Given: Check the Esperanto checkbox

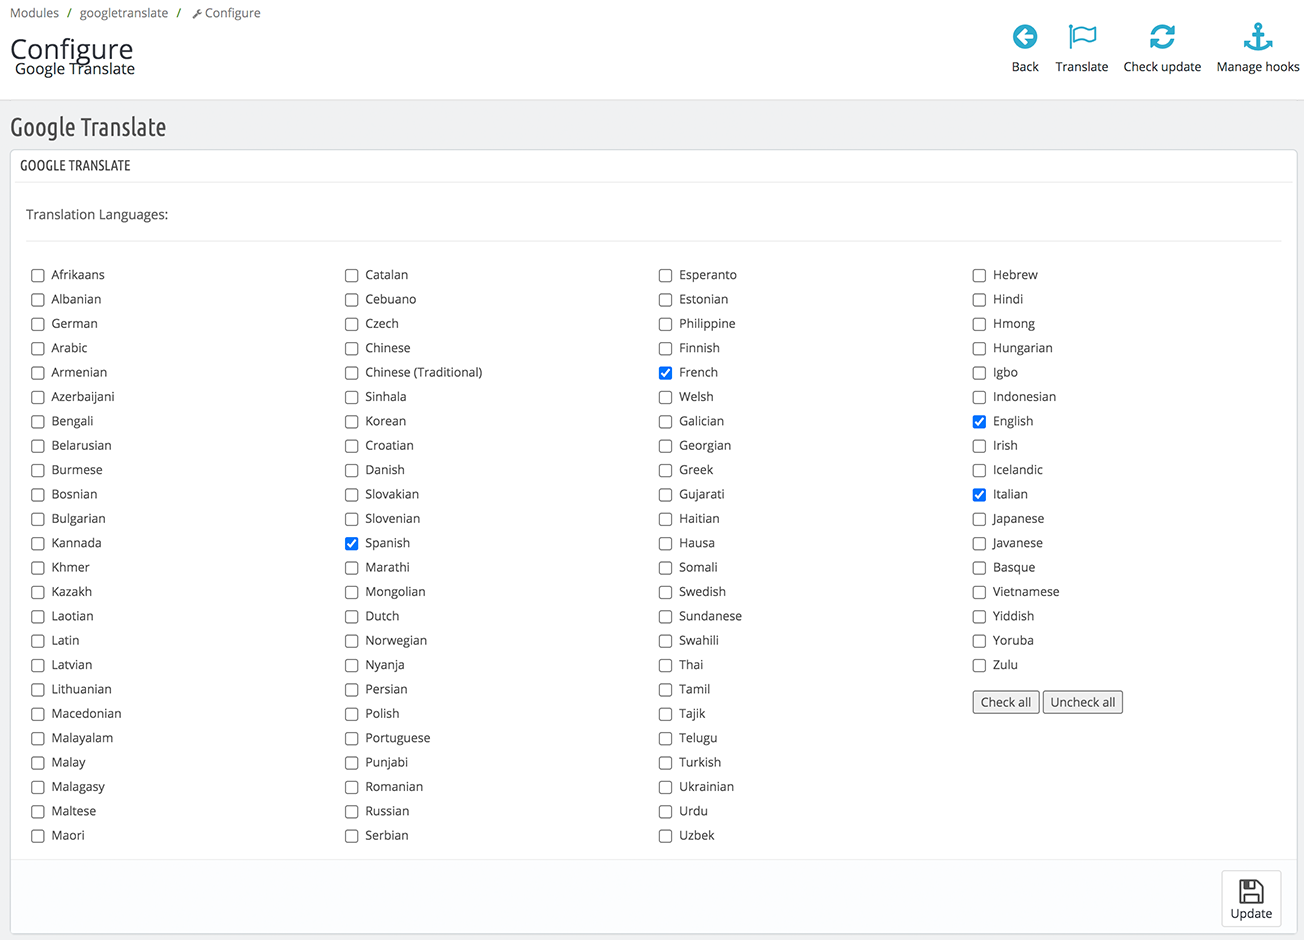Looking at the screenshot, I should pos(666,276).
